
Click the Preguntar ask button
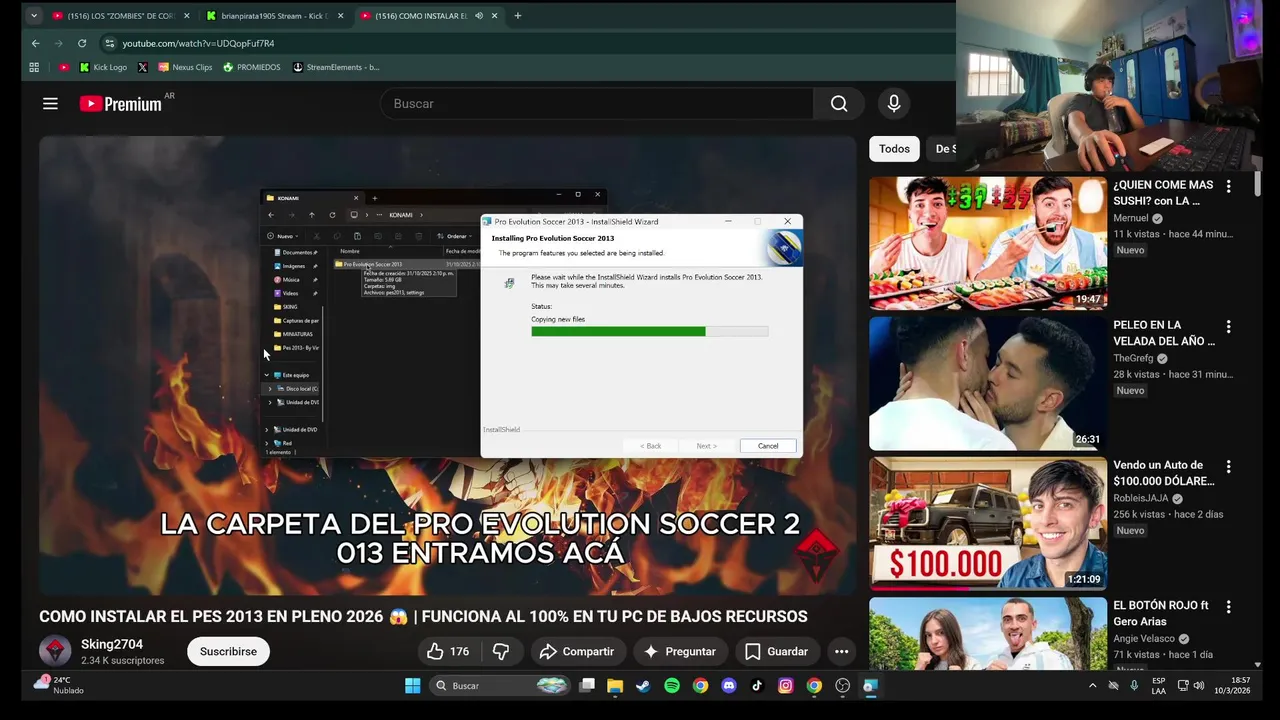point(680,652)
